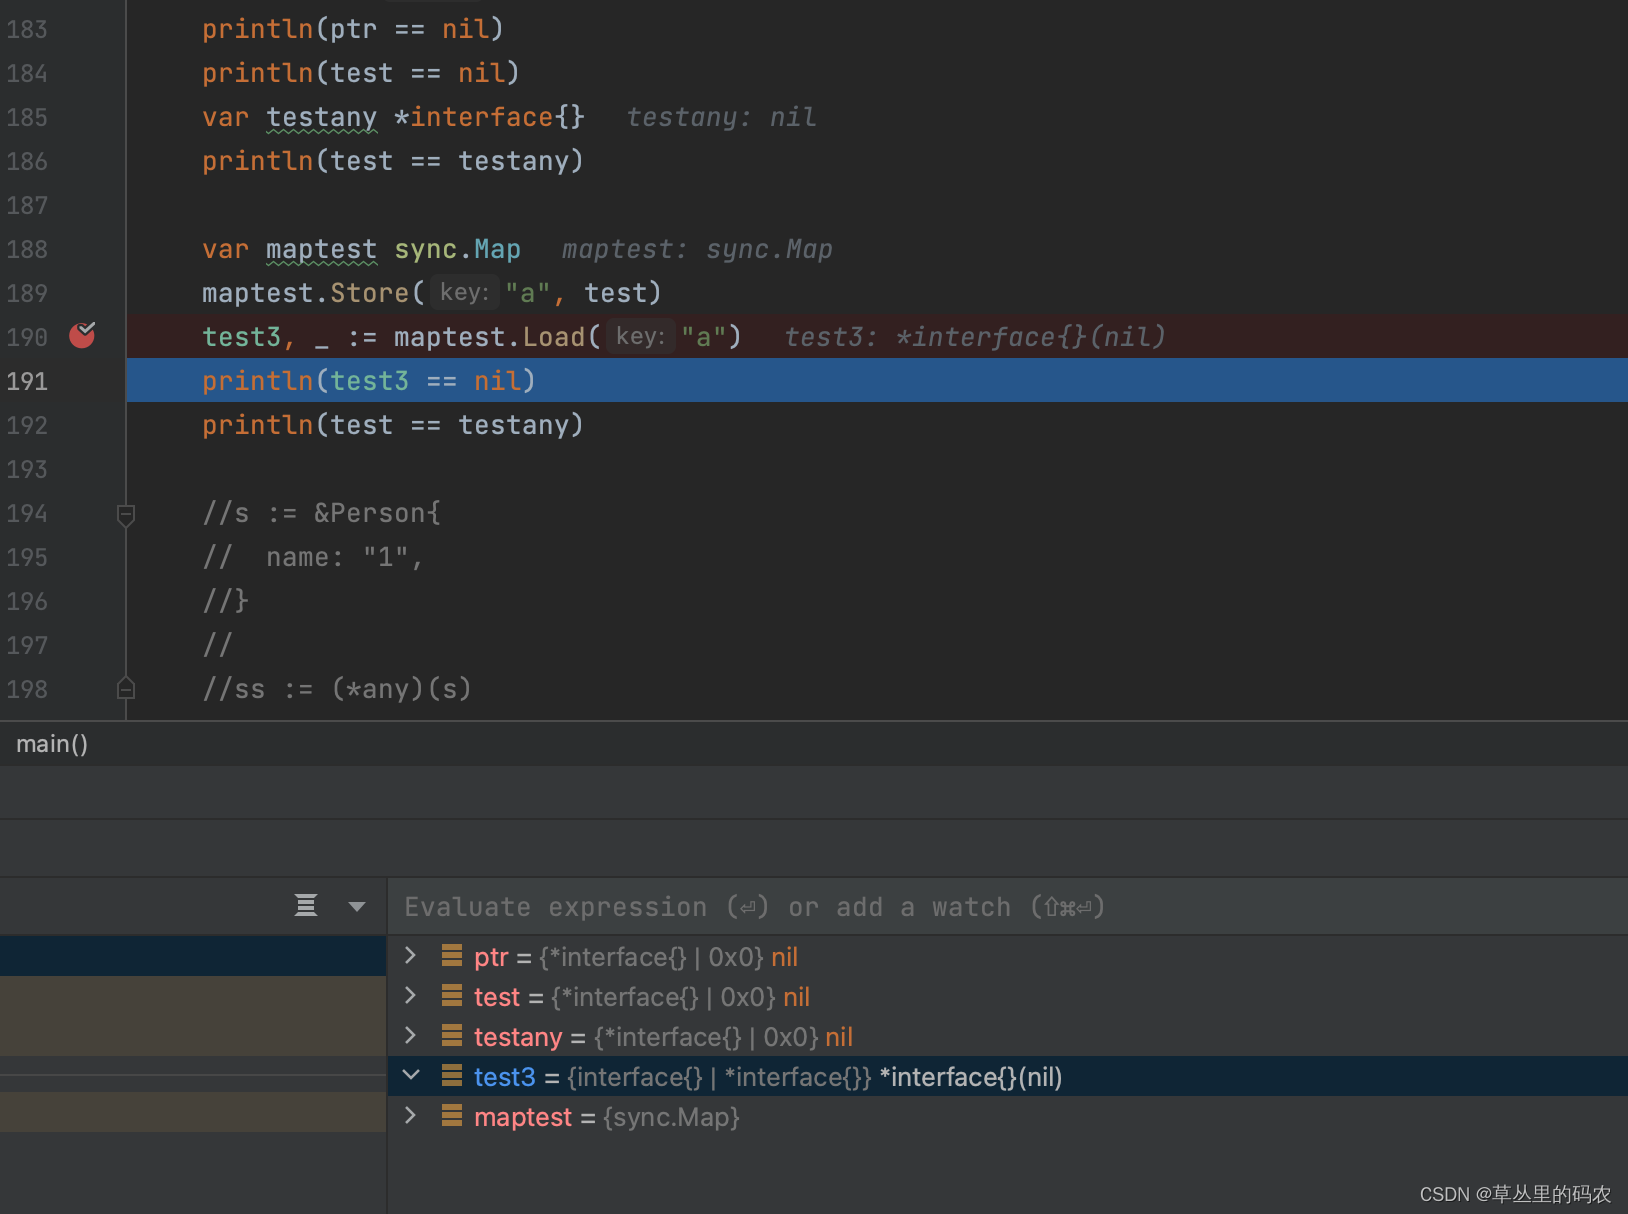1628x1214 pixels.
Task: Click println(ptr == nil) on line 183
Action: [353, 29]
